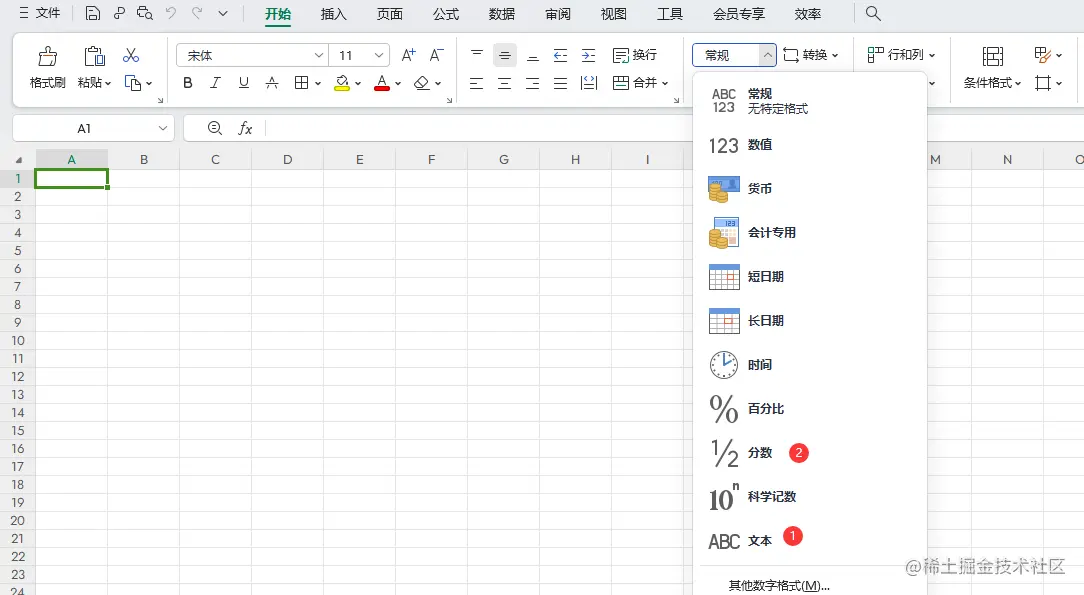Viewport: 1084px width, 595px height.
Task: Collapse the number format dropdown (常规)
Action: [767, 55]
